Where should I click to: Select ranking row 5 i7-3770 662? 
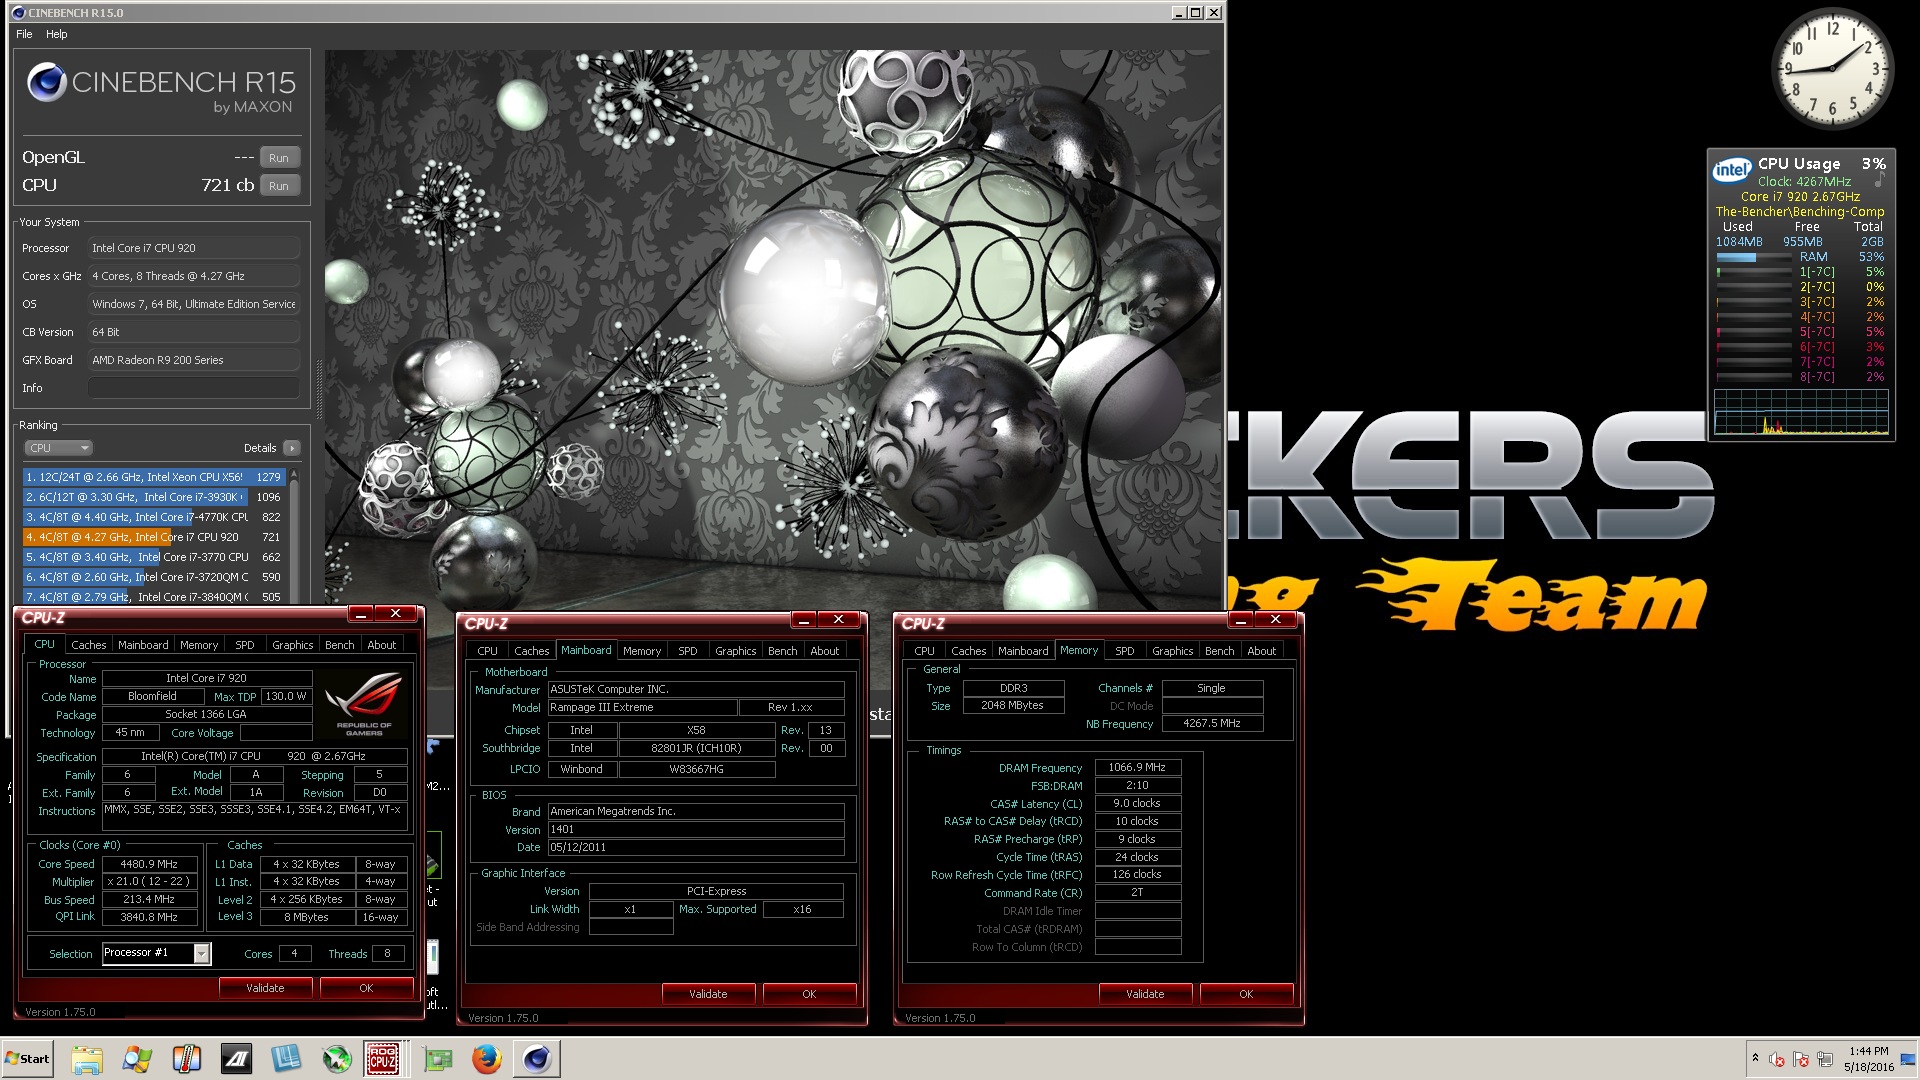154,557
